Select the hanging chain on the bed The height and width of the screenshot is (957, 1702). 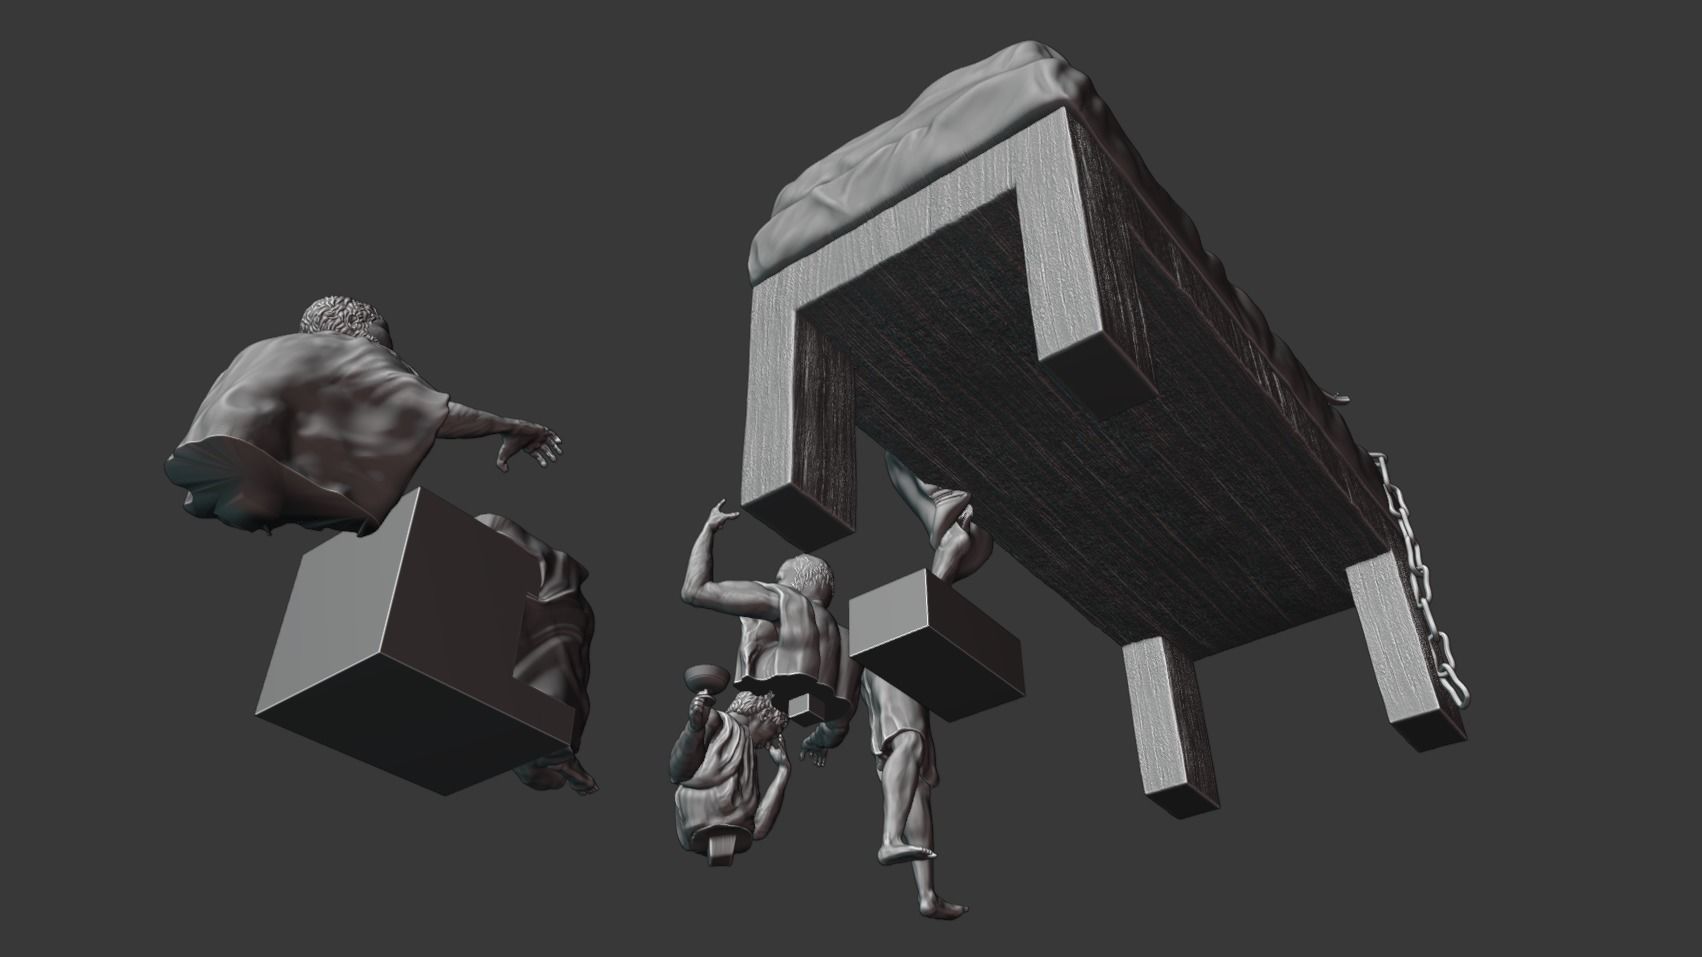pos(1421,580)
